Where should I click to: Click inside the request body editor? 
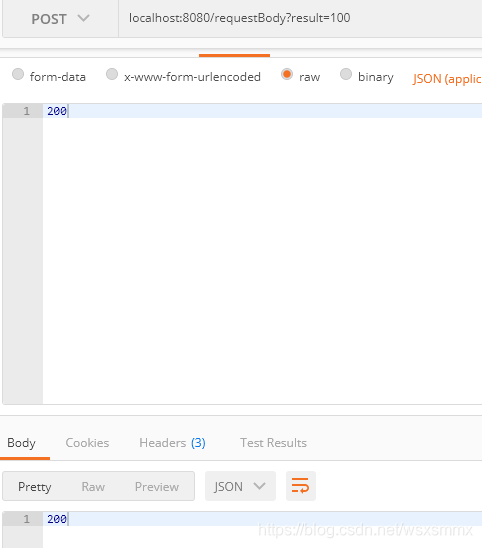point(262,254)
